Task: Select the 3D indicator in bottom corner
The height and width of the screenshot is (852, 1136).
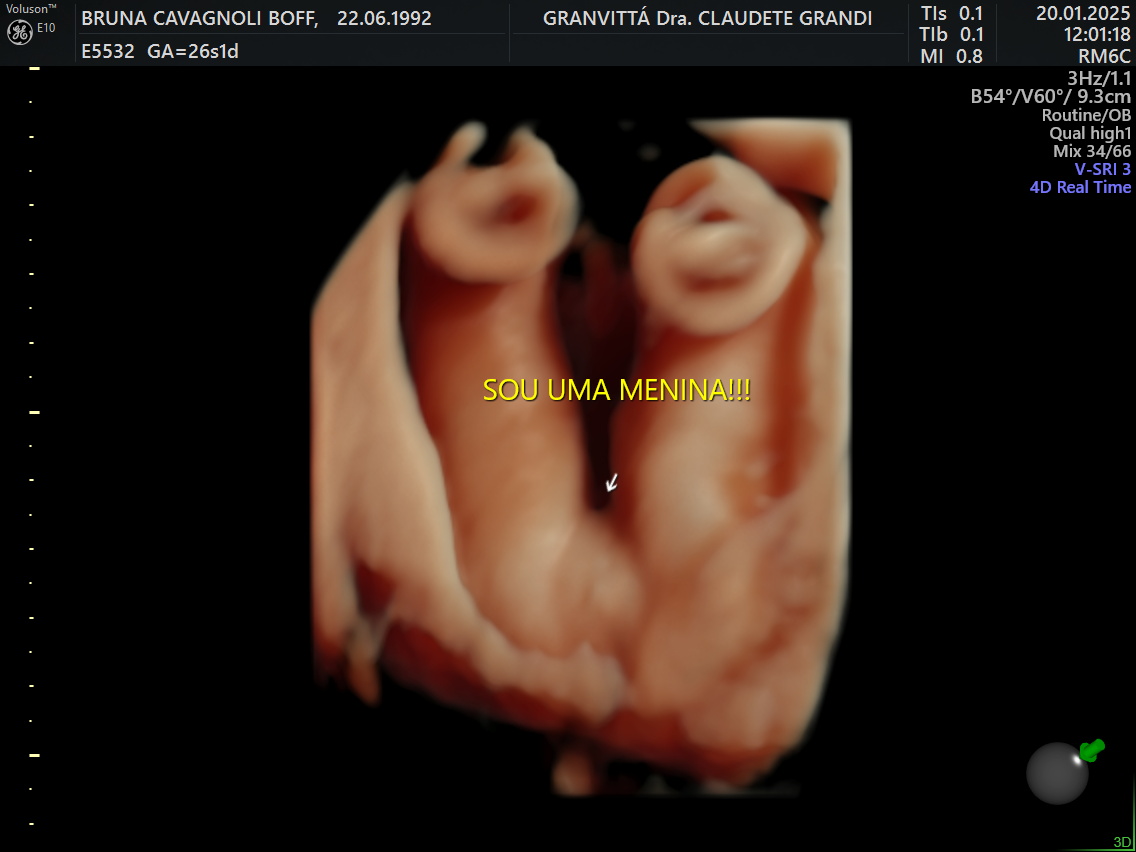Action: tap(1122, 842)
